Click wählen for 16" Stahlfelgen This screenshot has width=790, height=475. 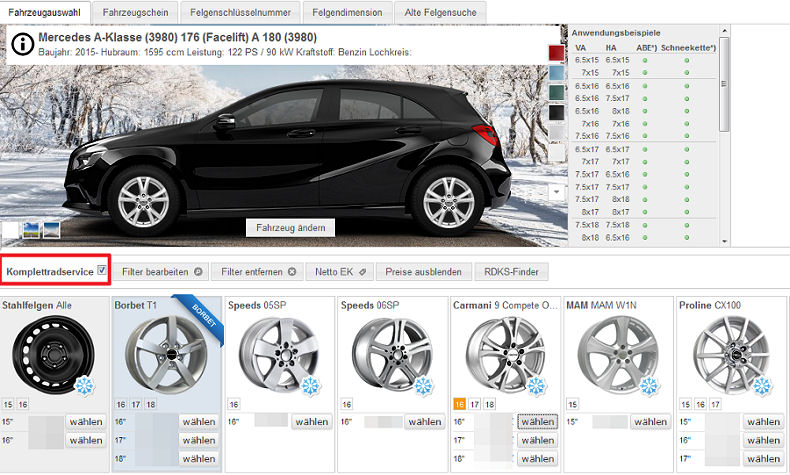click(86, 440)
